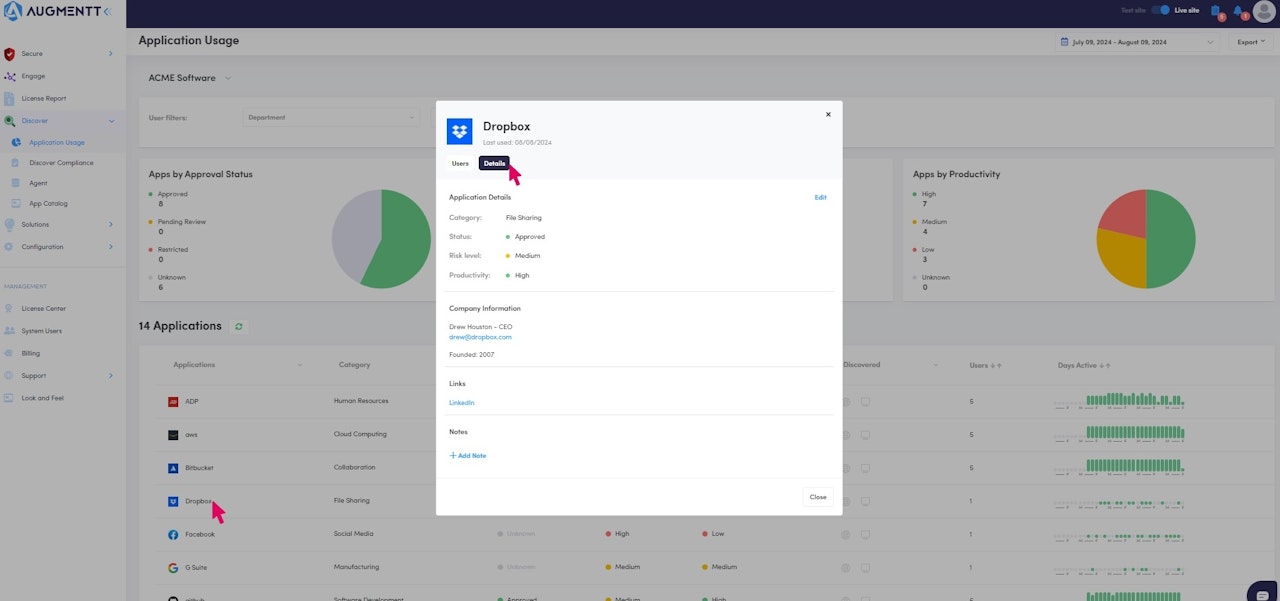Open the Department filter dropdown

coord(331,118)
